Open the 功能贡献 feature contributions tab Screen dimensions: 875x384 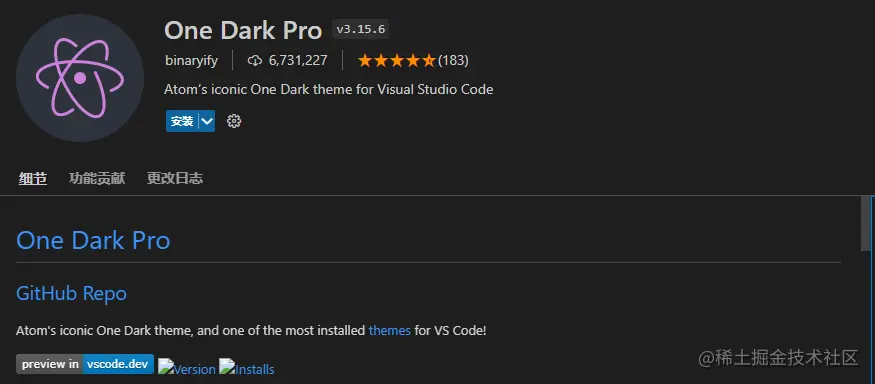coord(97,179)
